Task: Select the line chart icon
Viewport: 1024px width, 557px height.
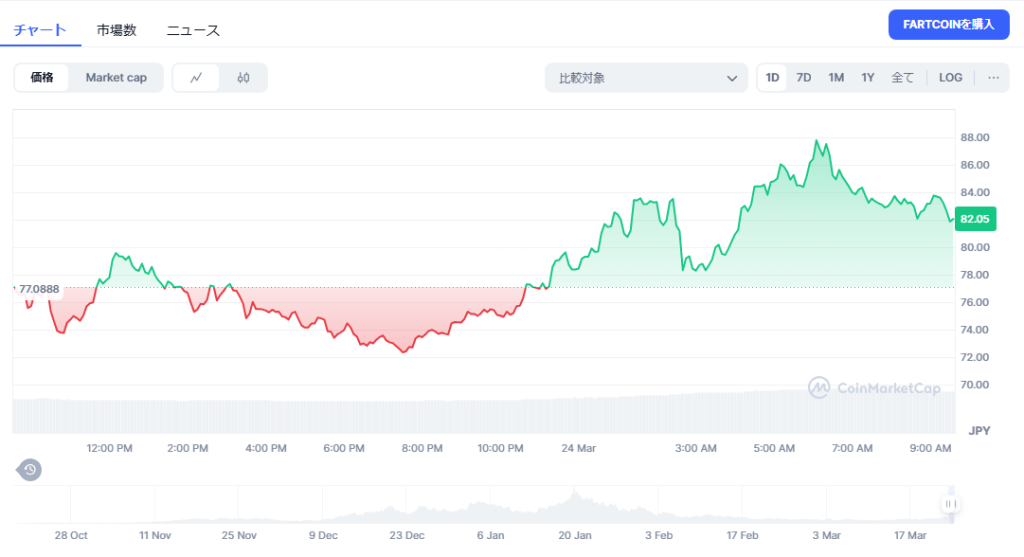Action: [x=197, y=78]
